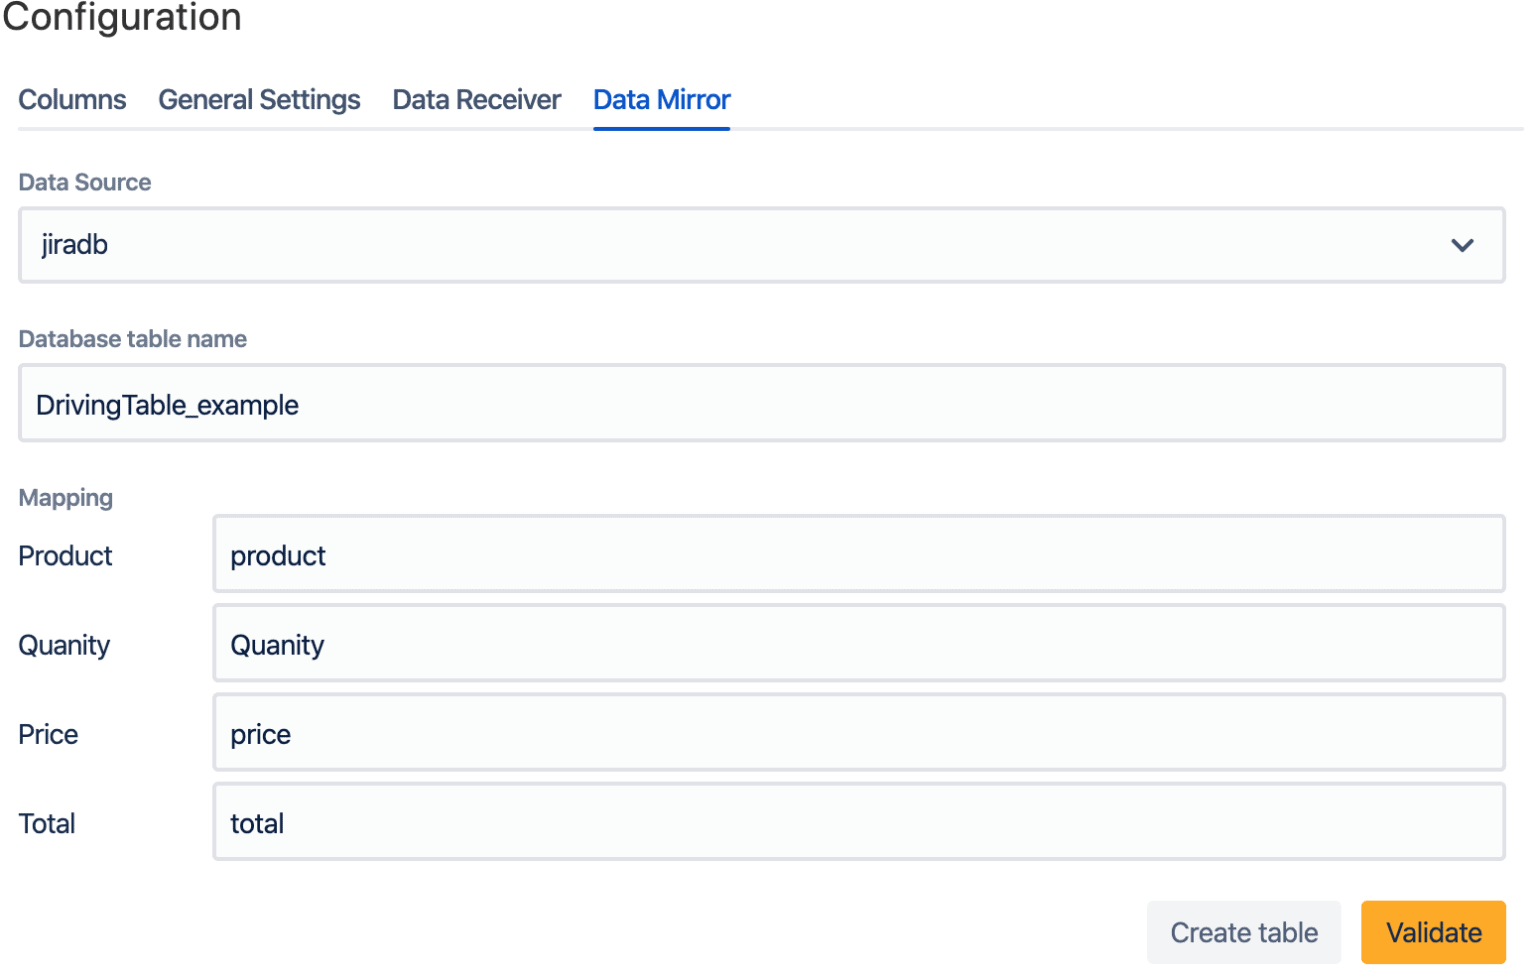Focus the Price mapping field containing price
The image size is (1536, 980).
coord(858,733)
